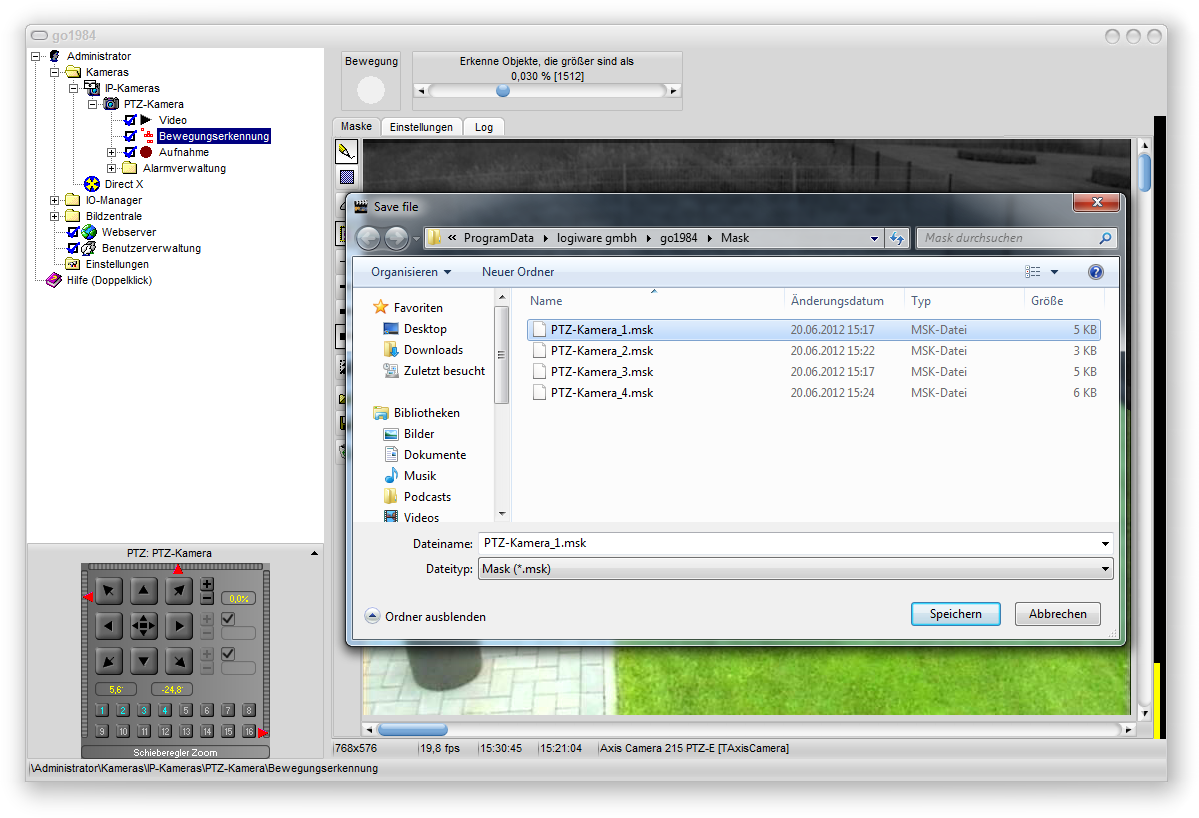Click the Abbrechen button
The image size is (1199, 818).
1057,614
